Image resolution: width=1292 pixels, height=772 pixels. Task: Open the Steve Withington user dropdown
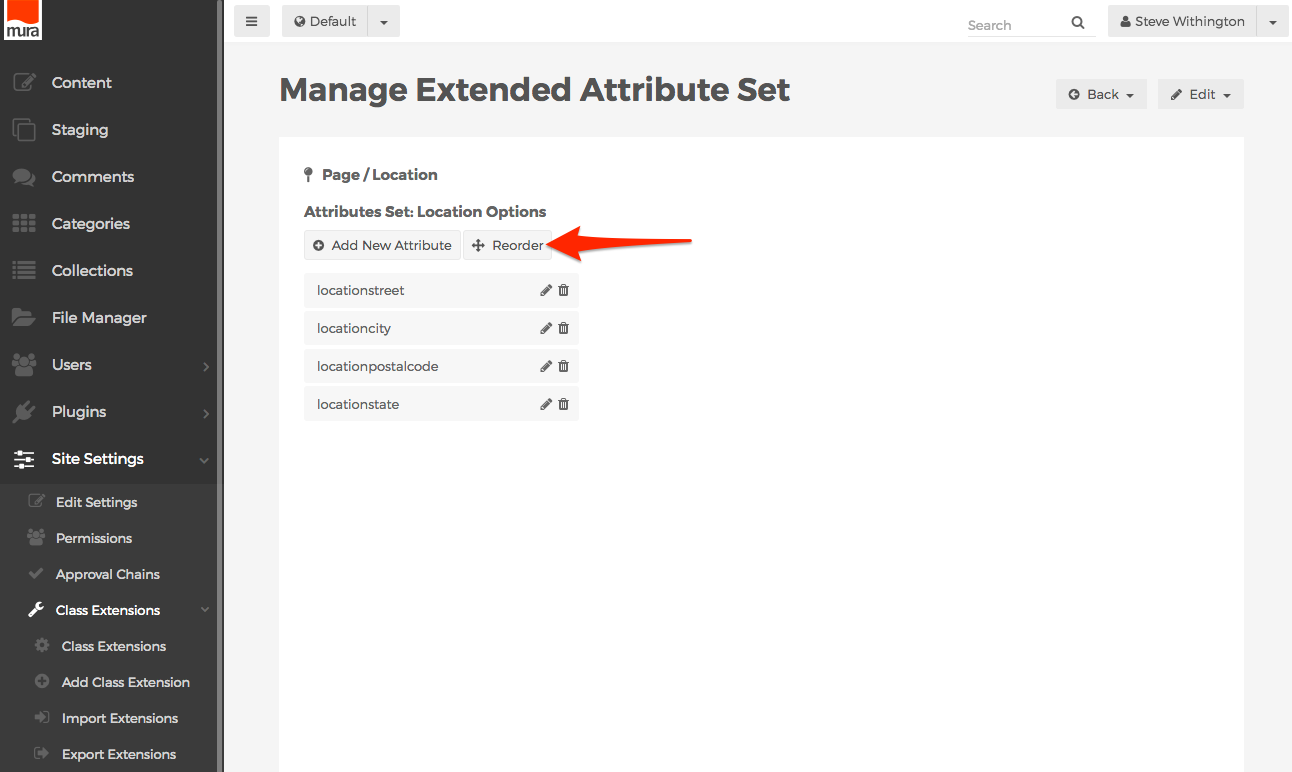tap(1272, 21)
